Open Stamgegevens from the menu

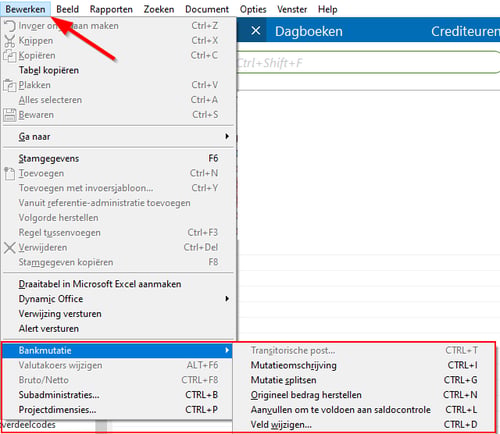click(119, 159)
